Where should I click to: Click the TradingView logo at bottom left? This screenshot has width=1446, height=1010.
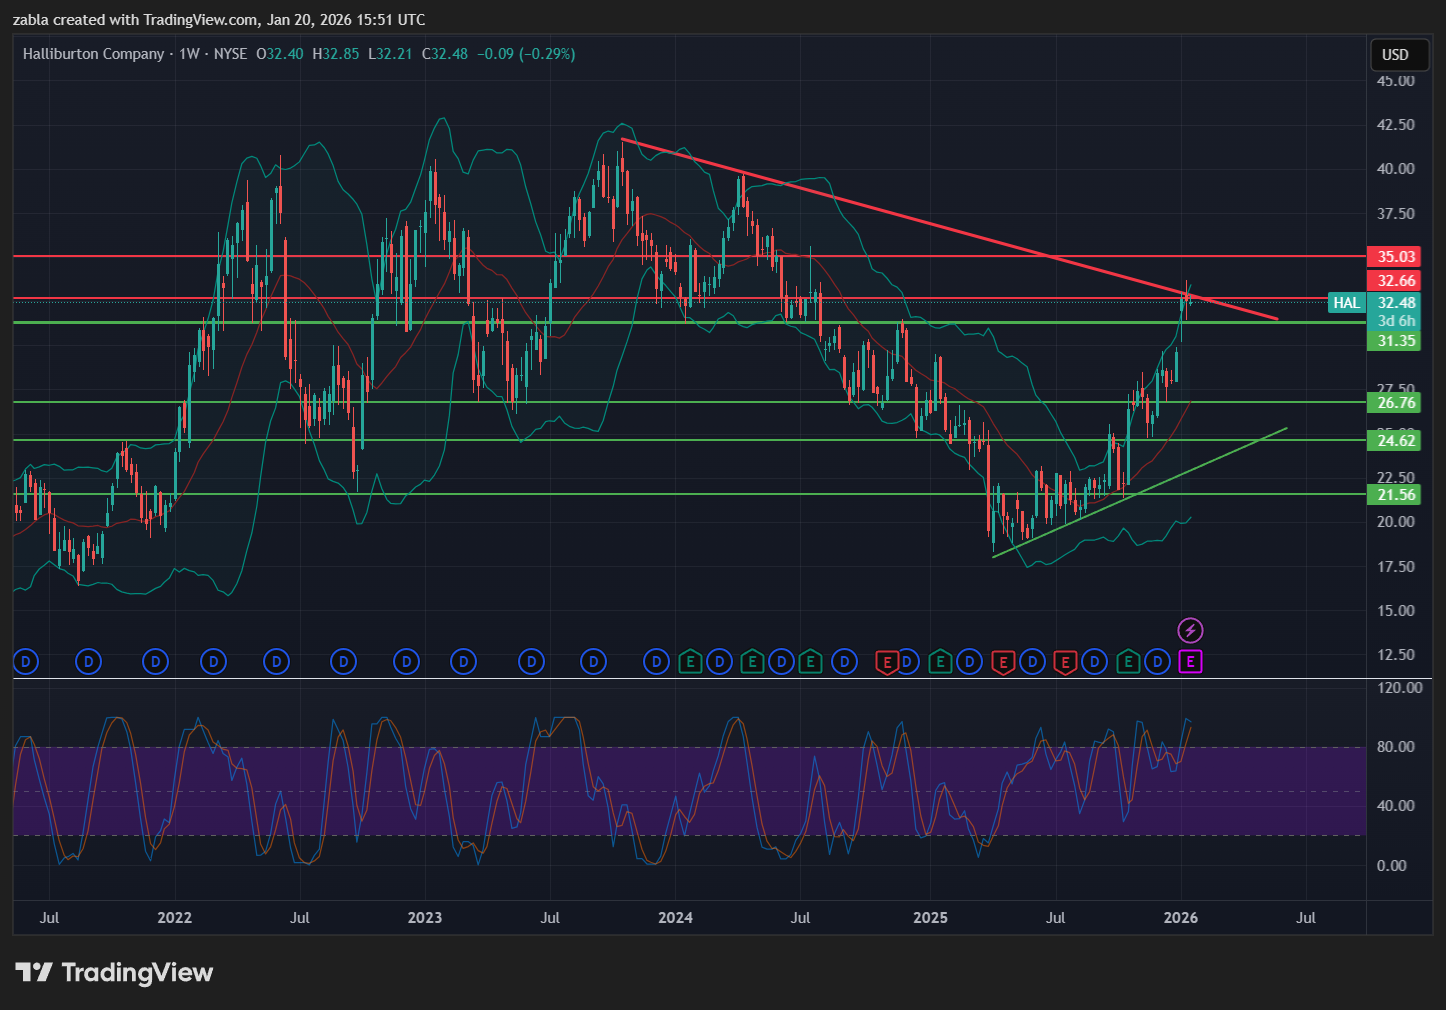[x=114, y=972]
